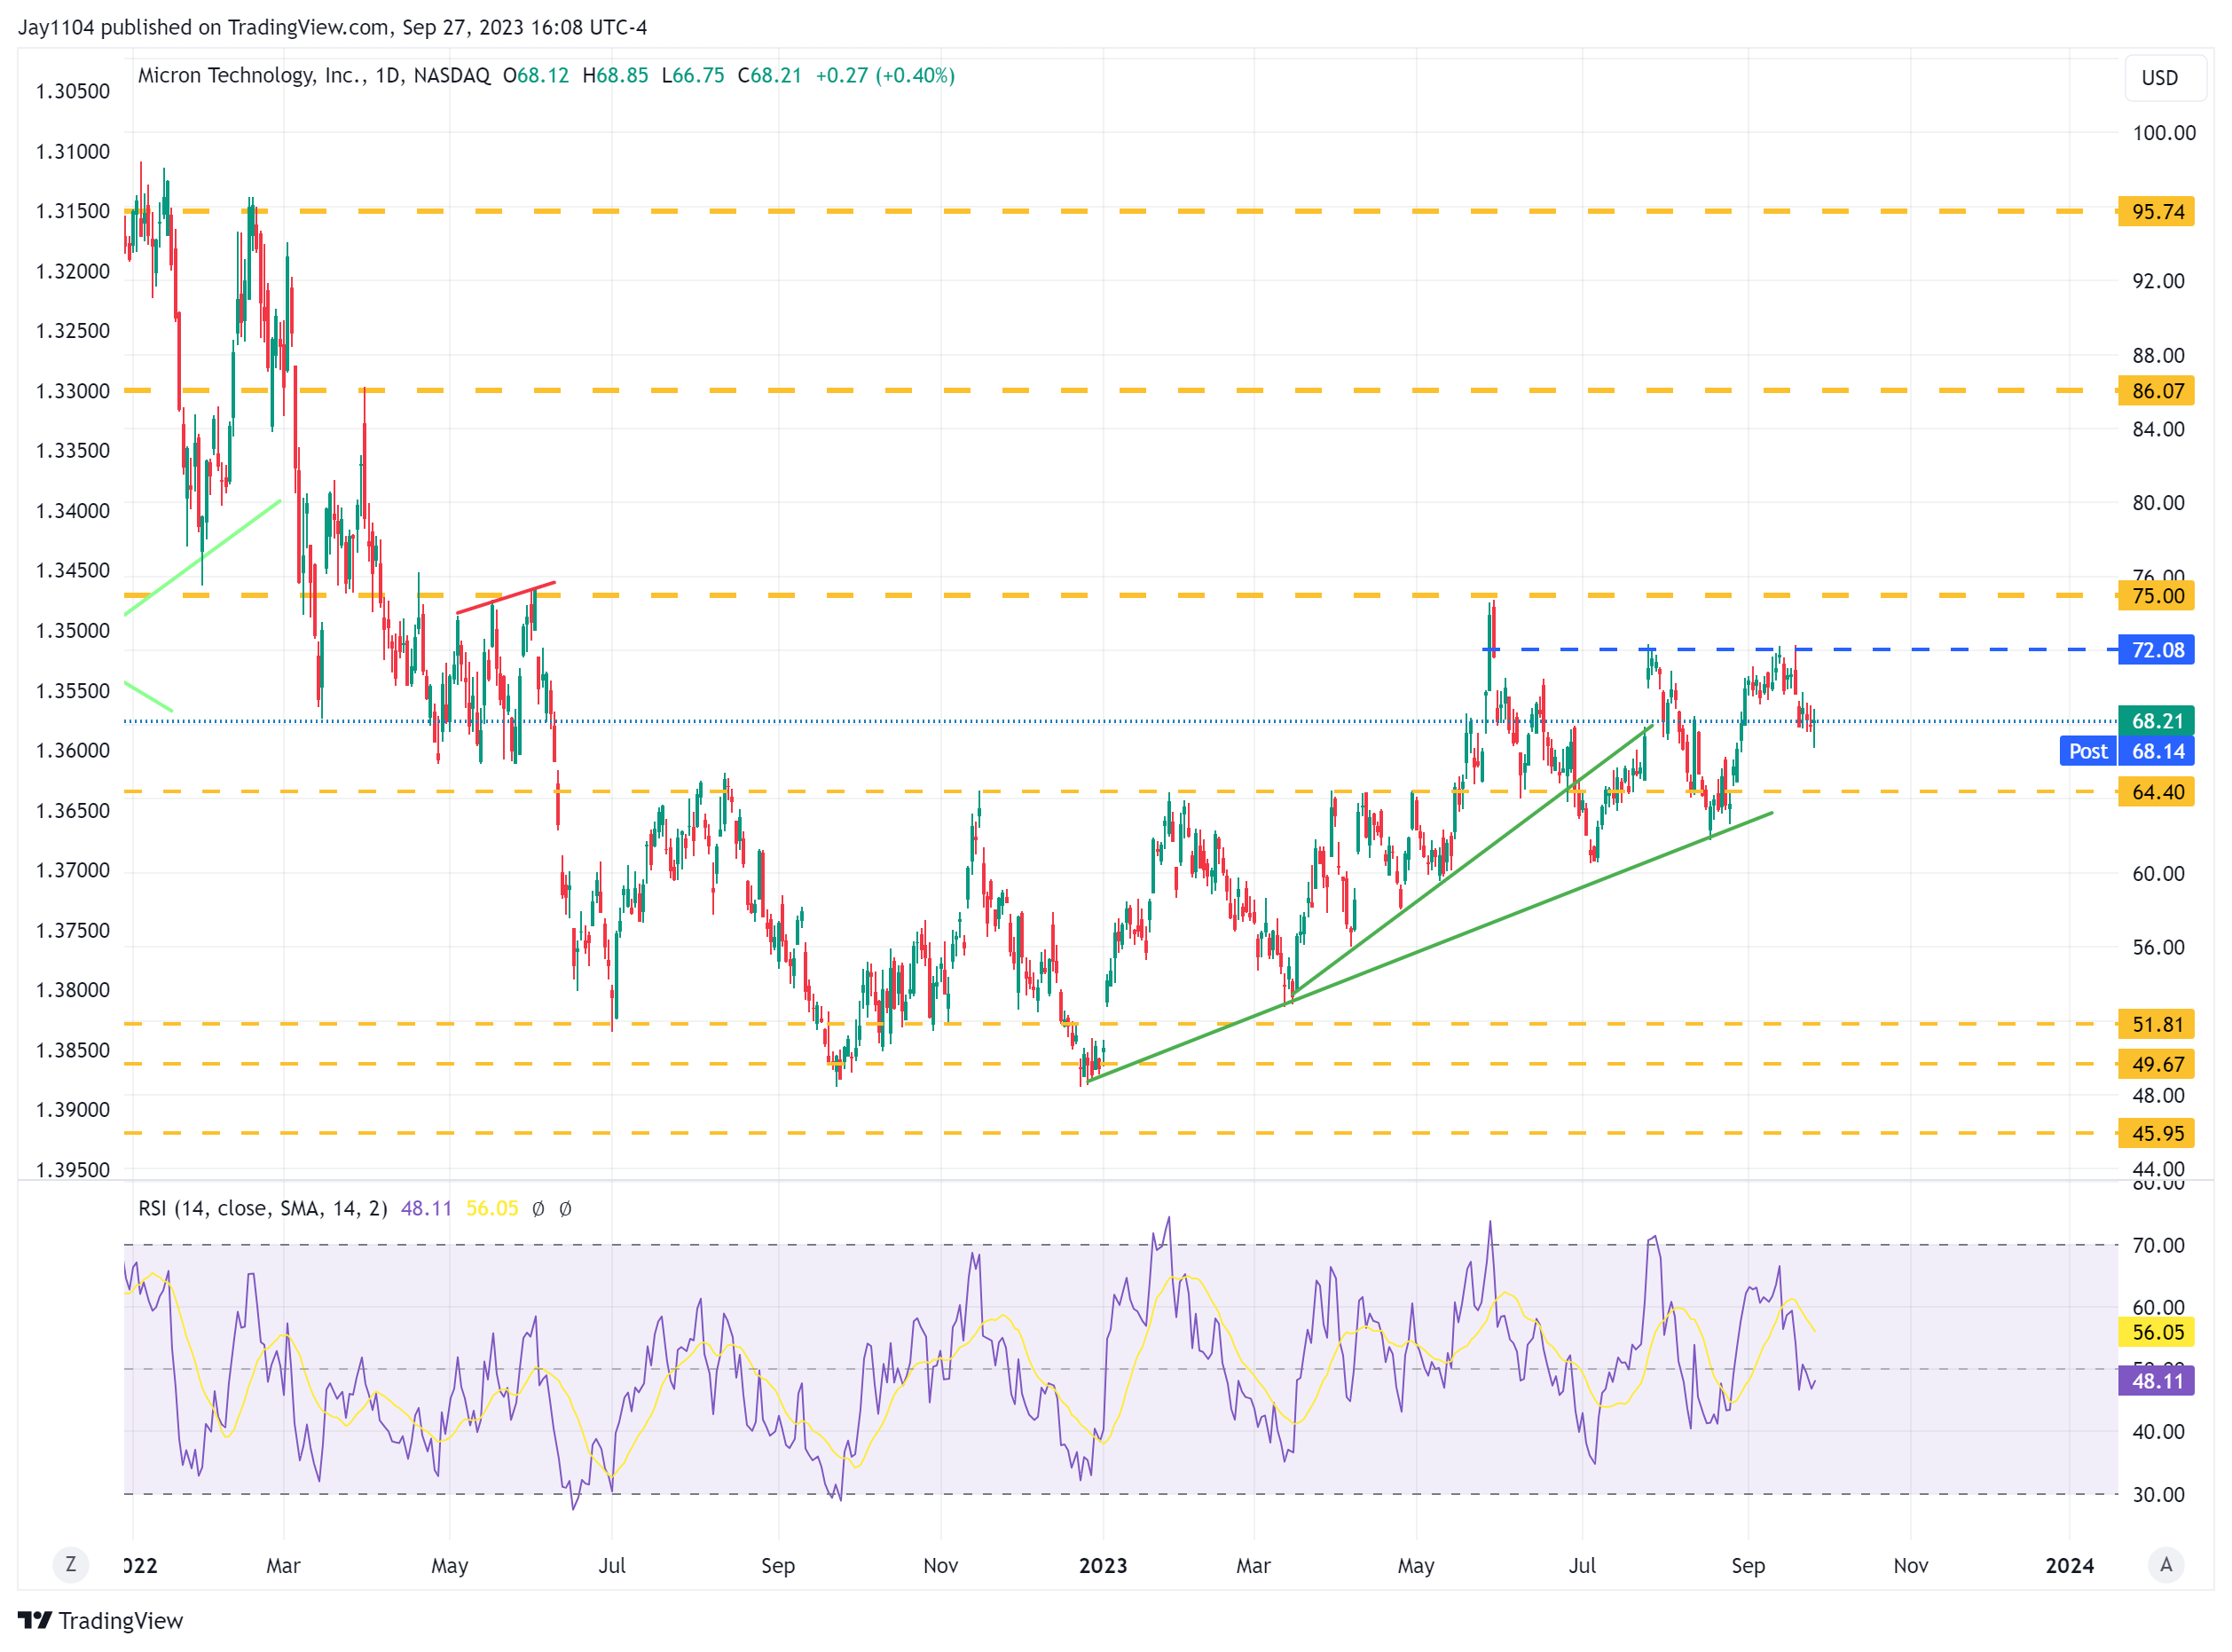Select the 49.67 price level label
This screenshot has width=2232, height=1652.
coord(2156,1064)
